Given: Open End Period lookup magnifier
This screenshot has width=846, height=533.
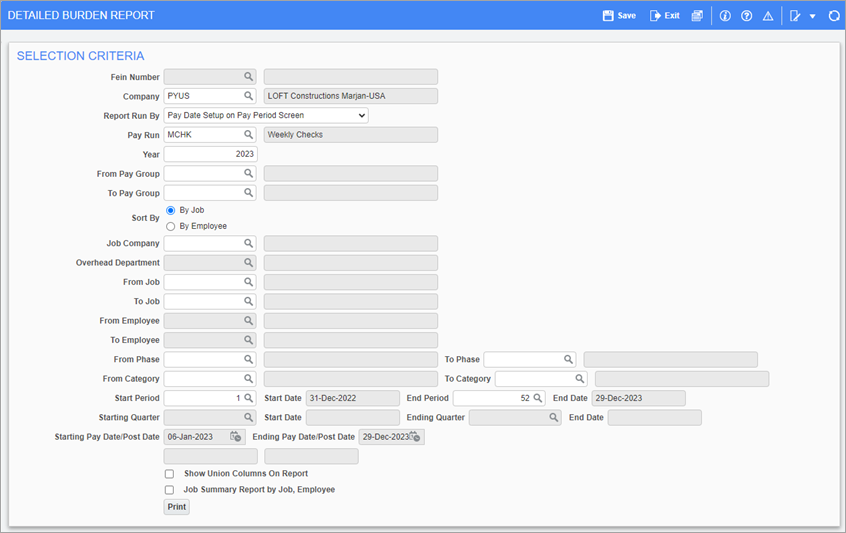Looking at the screenshot, I should coord(537,398).
